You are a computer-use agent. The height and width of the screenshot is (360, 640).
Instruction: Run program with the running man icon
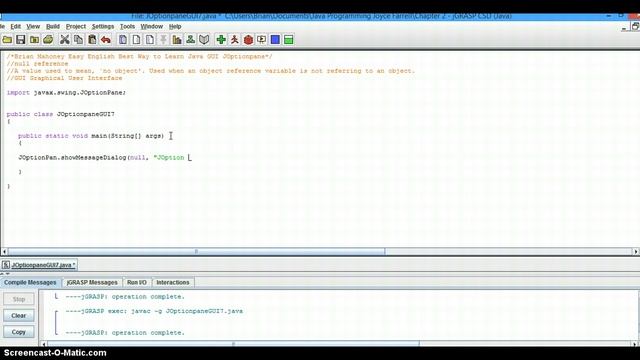point(234,40)
